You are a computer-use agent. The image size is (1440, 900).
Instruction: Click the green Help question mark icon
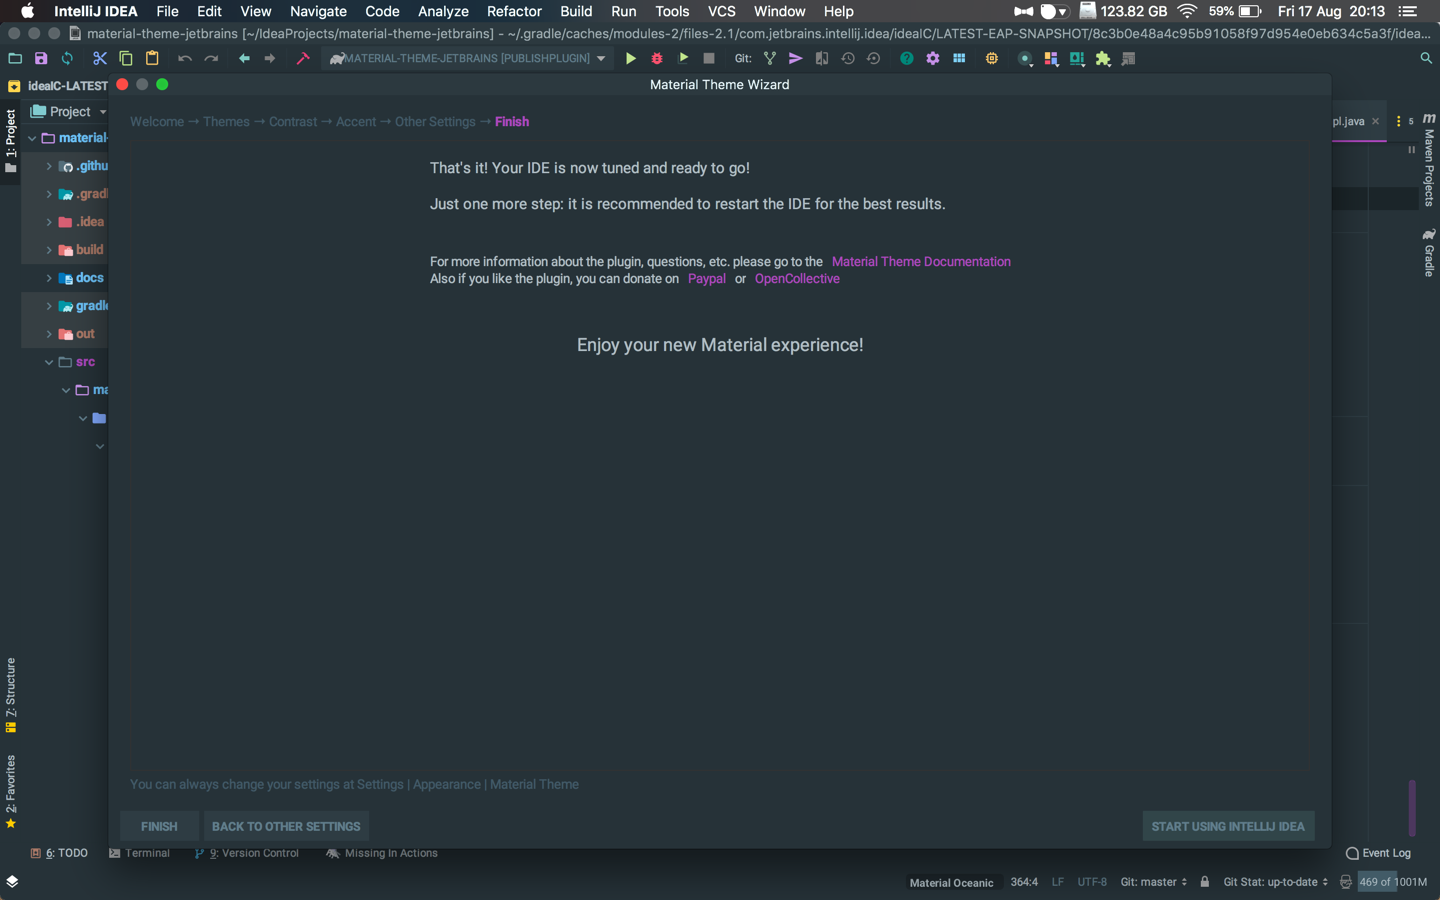pyautogui.click(x=907, y=59)
